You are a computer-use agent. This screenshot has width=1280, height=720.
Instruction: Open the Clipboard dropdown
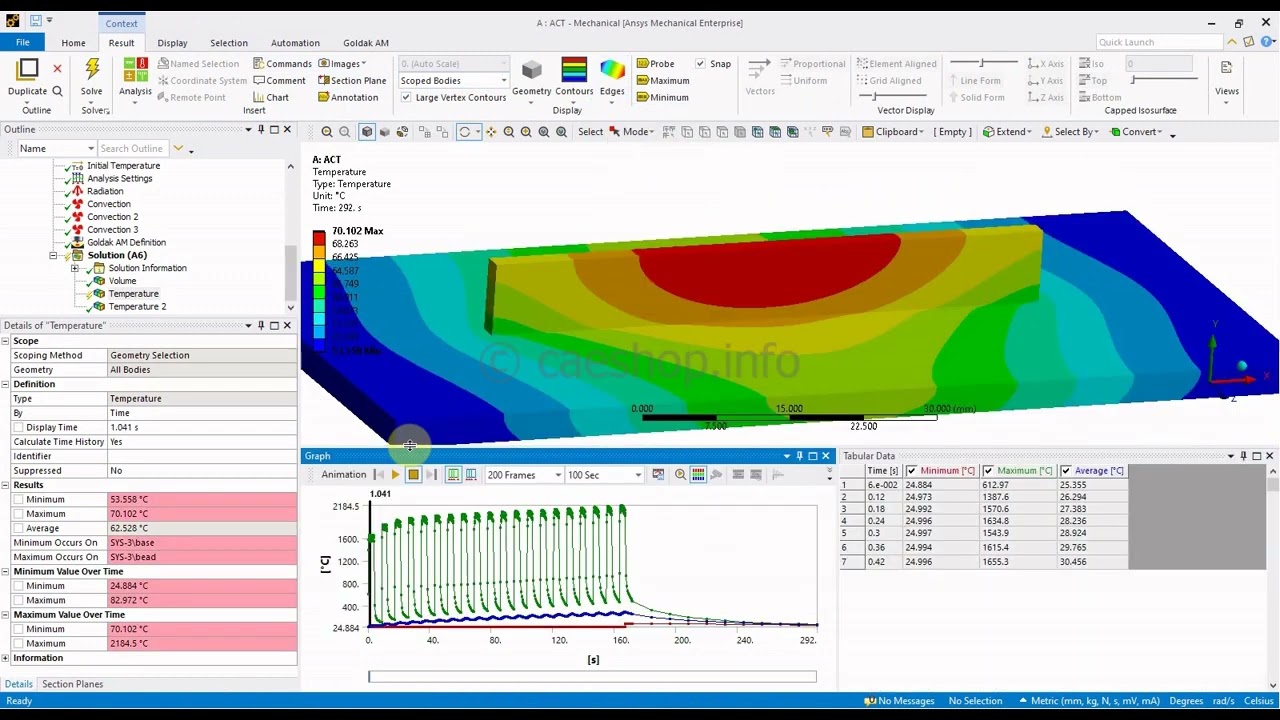pos(893,132)
